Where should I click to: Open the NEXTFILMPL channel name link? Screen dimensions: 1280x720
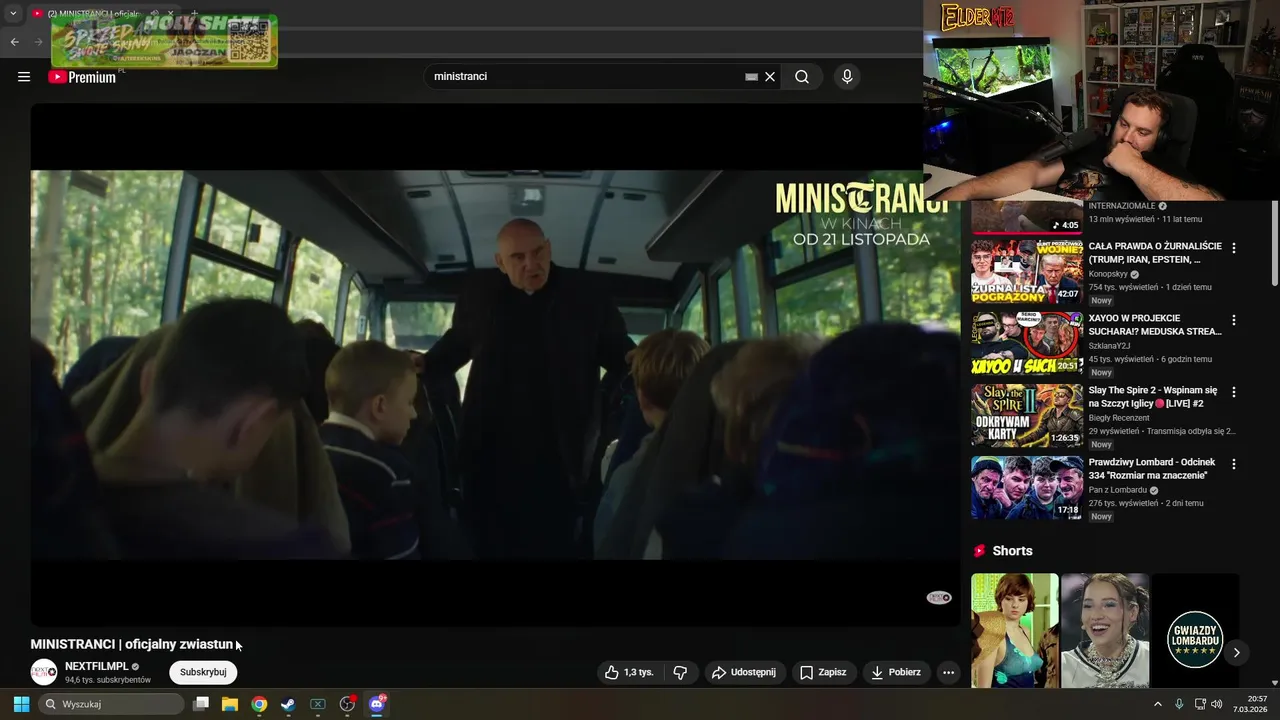[96, 666]
